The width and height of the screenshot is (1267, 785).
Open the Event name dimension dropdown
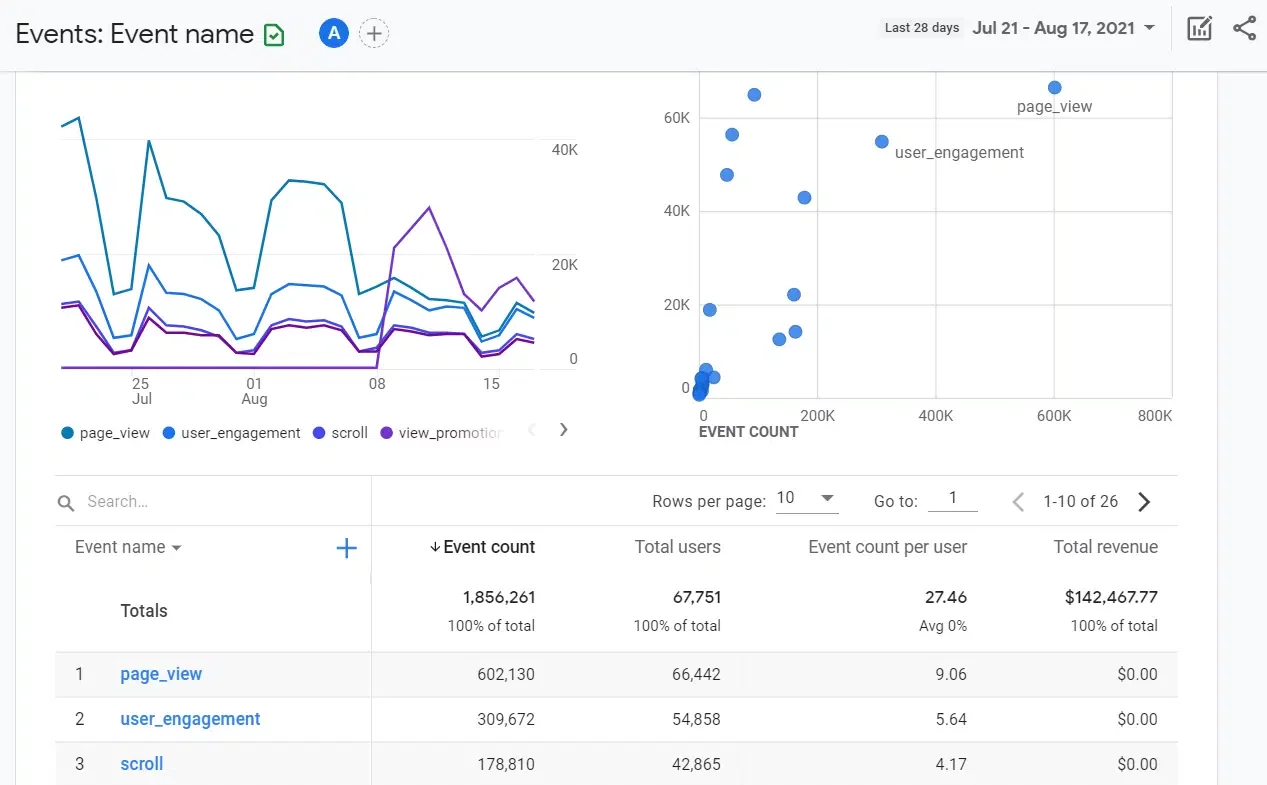[126, 547]
